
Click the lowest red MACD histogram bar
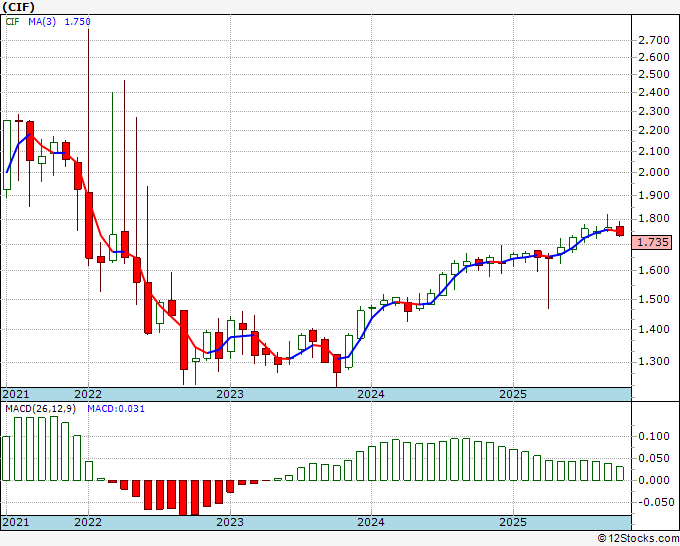pyautogui.click(x=183, y=497)
